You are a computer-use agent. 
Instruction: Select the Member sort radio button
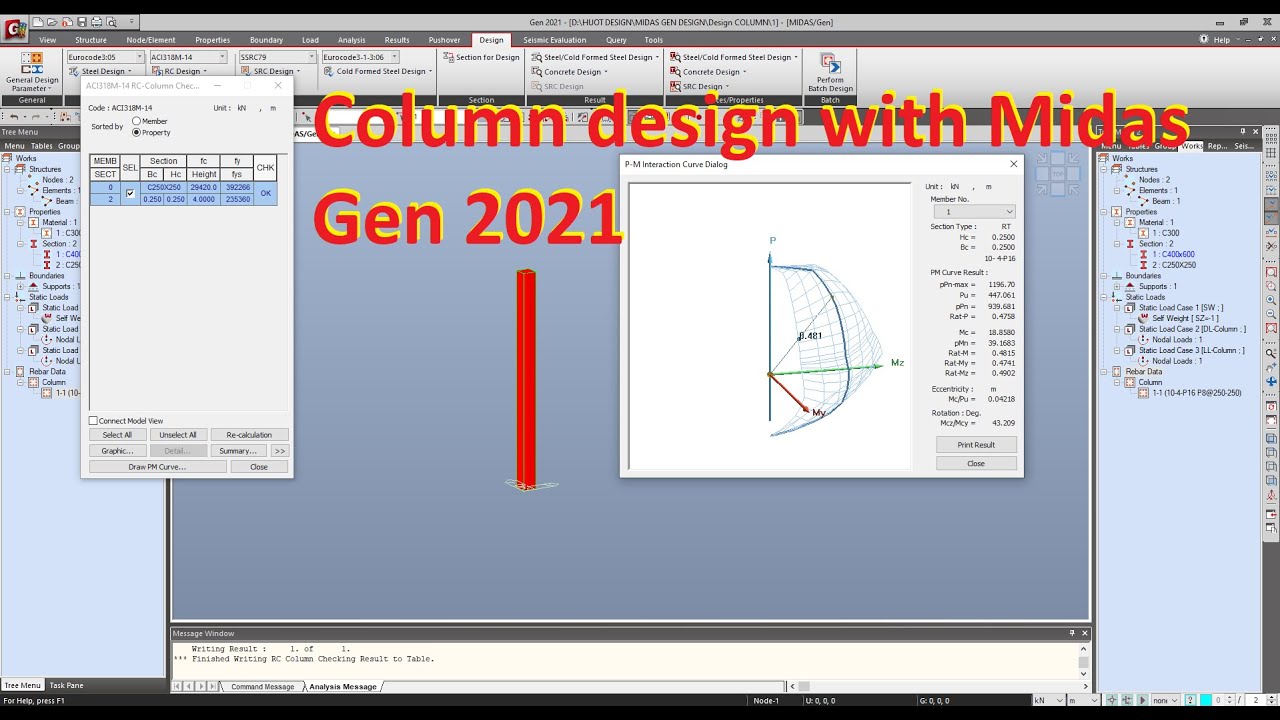click(x=137, y=121)
